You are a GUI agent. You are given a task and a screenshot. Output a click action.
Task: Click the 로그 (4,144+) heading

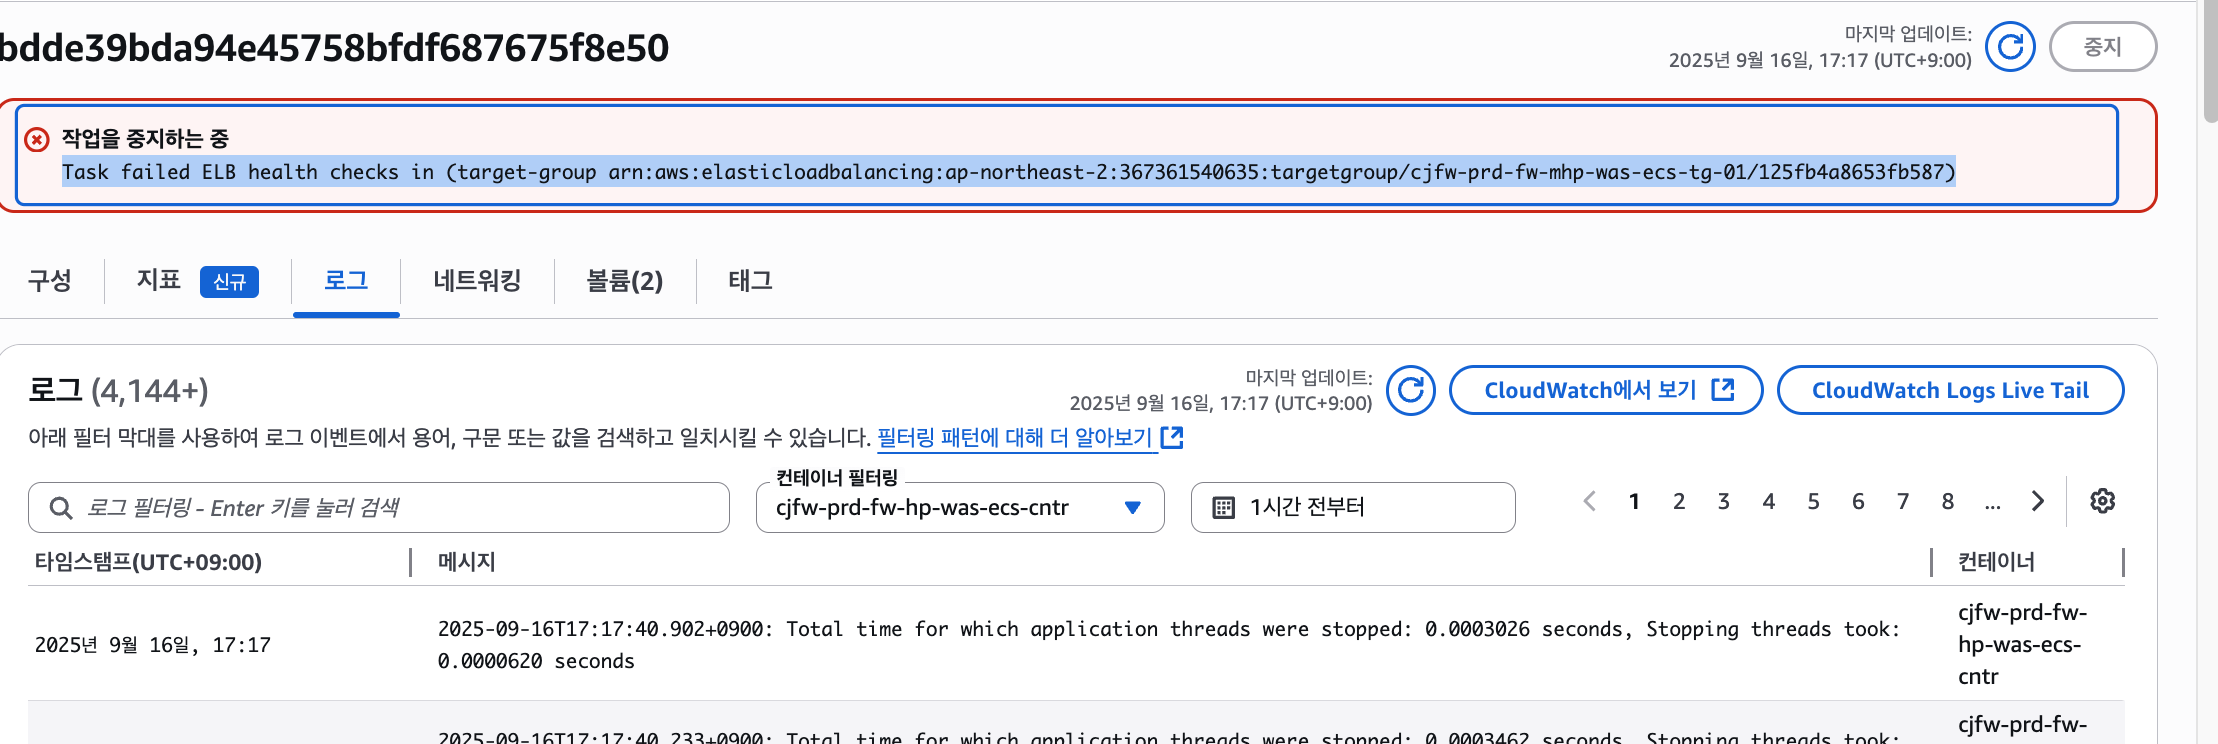pos(118,390)
